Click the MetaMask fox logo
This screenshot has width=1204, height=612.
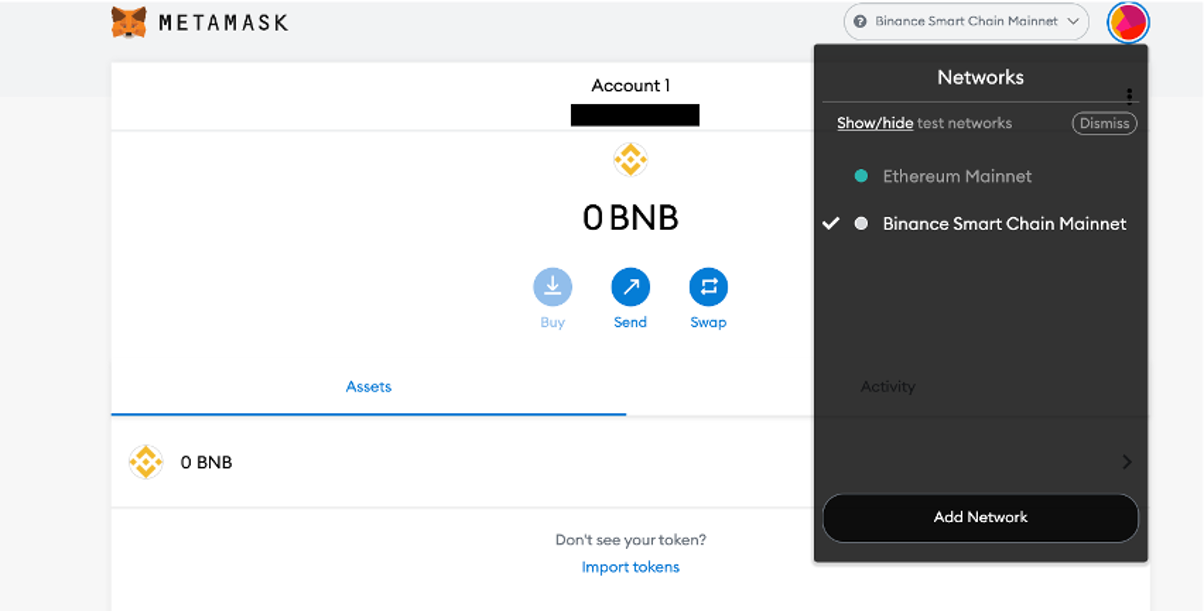[x=129, y=22]
